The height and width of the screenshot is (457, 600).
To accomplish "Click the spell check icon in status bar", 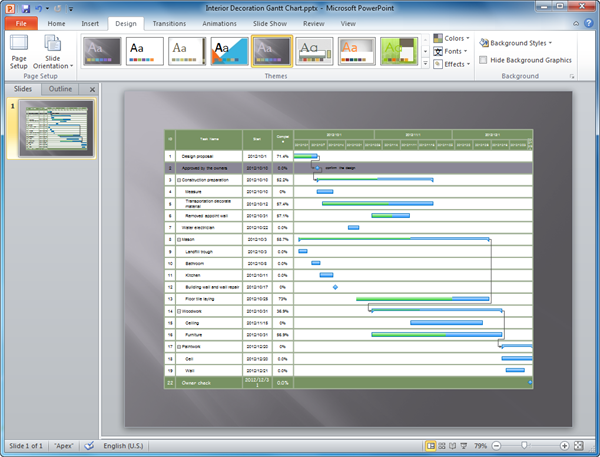I will pos(88,445).
